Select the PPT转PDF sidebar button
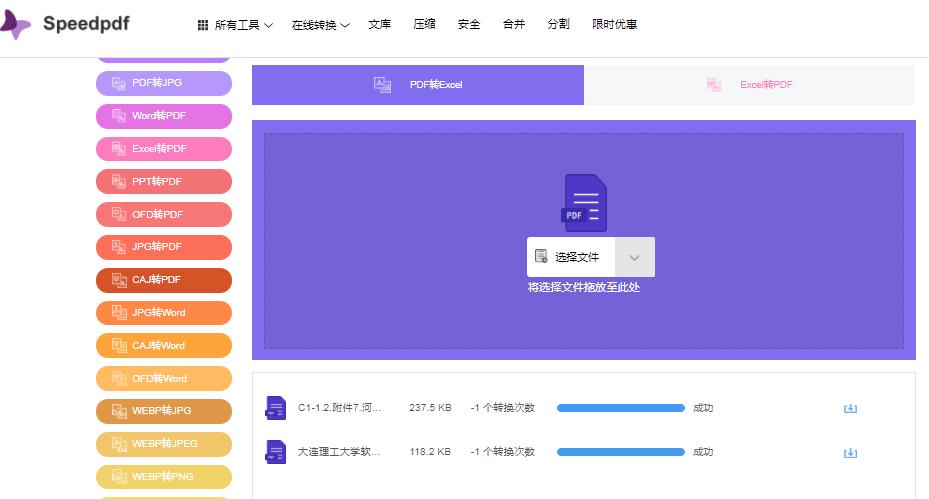The height and width of the screenshot is (499, 929). point(164,181)
